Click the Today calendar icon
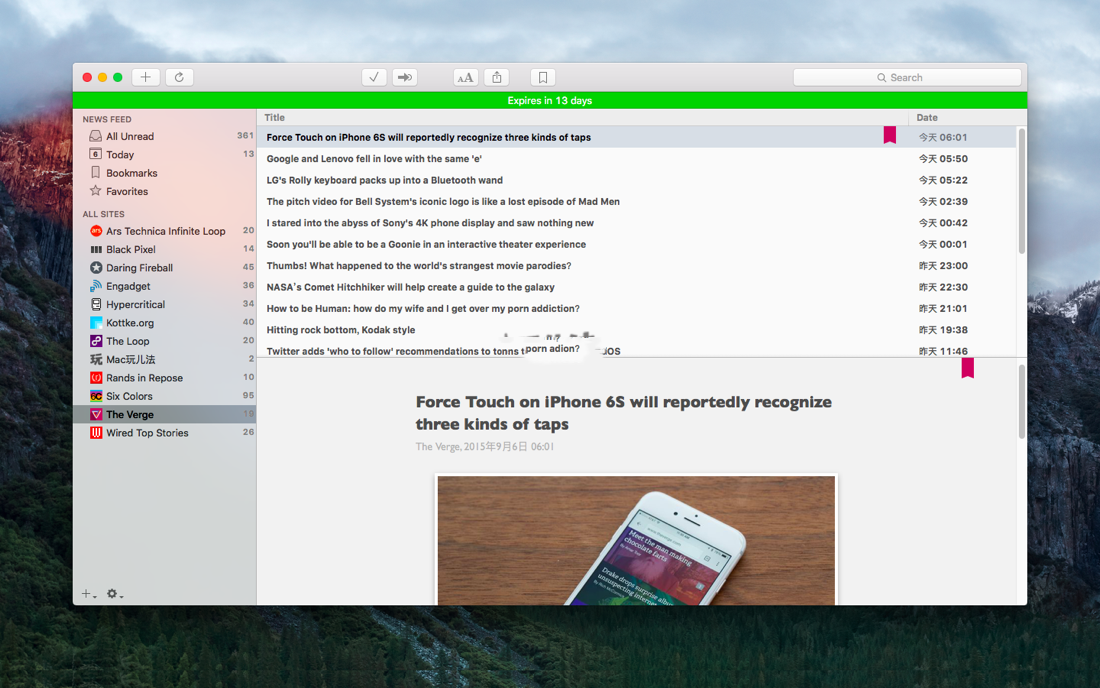 tap(95, 154)
